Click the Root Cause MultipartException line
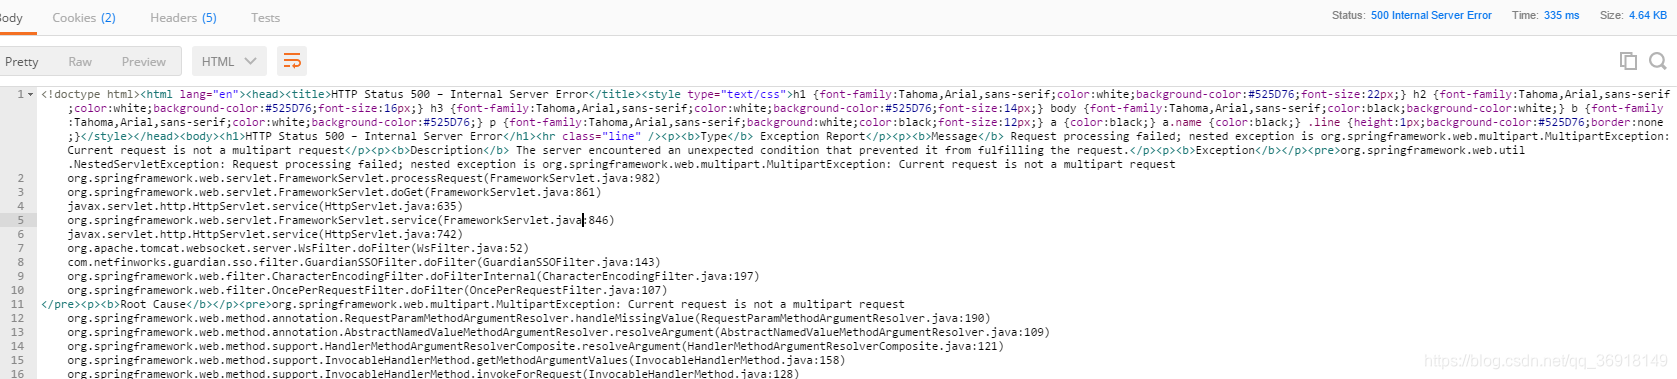 pos(473,304)
